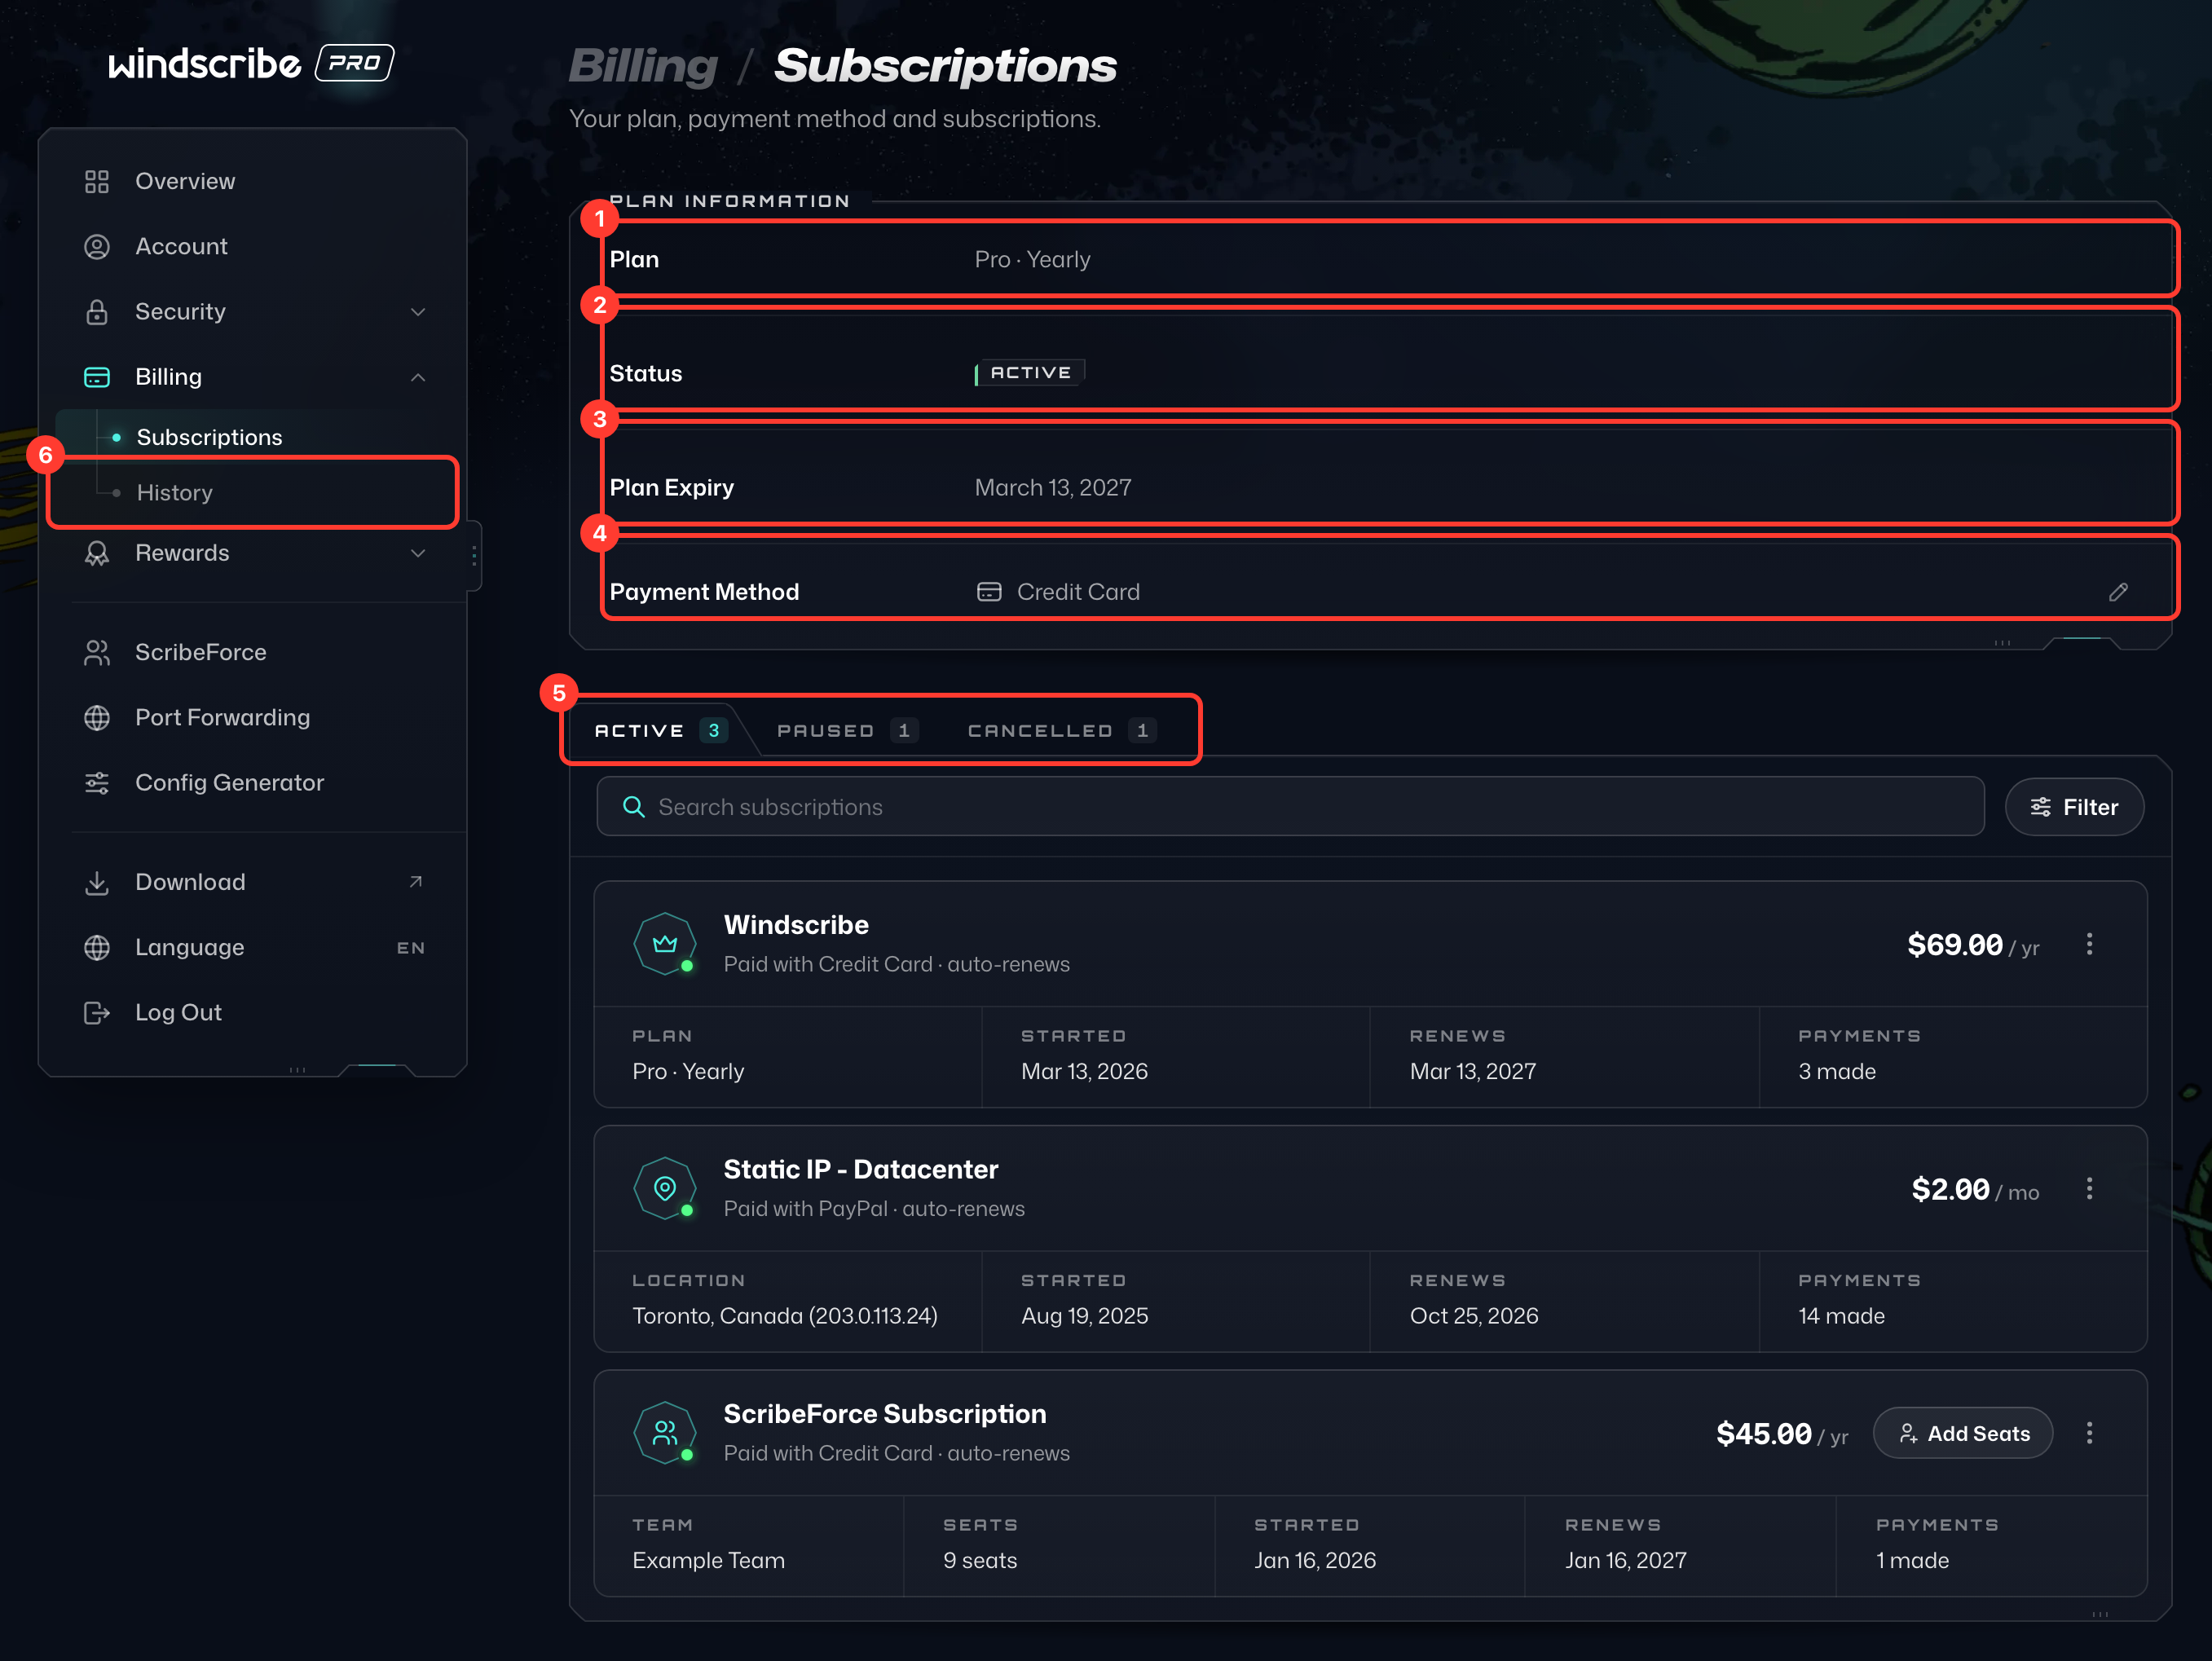2212x1661 pixels.
Task: Click the ACTIVE status badge
Action: pos(1030,373)
